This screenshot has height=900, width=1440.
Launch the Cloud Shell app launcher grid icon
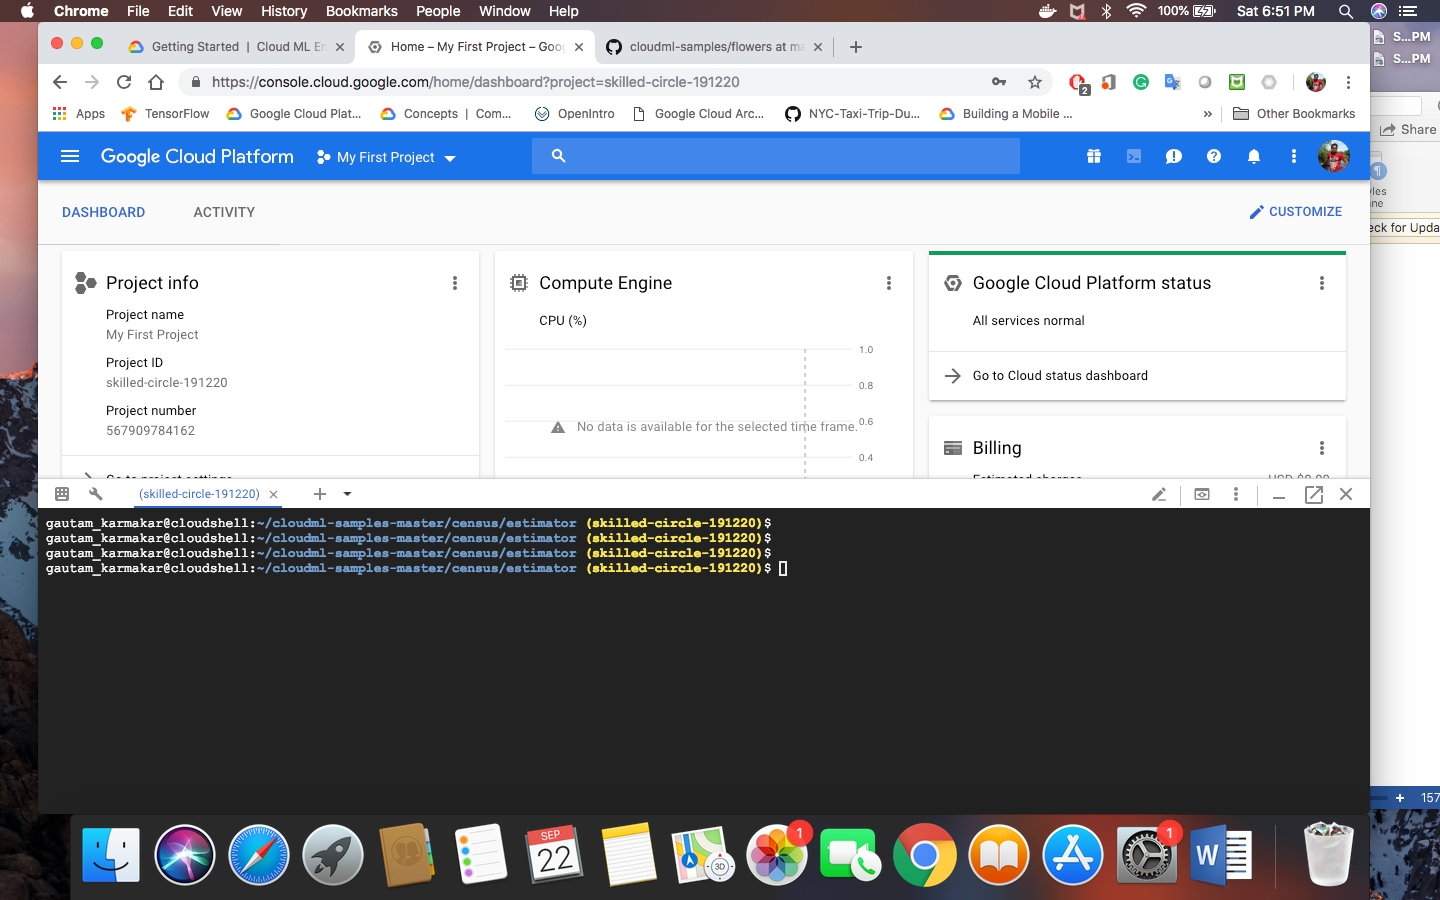coord(61,494)
